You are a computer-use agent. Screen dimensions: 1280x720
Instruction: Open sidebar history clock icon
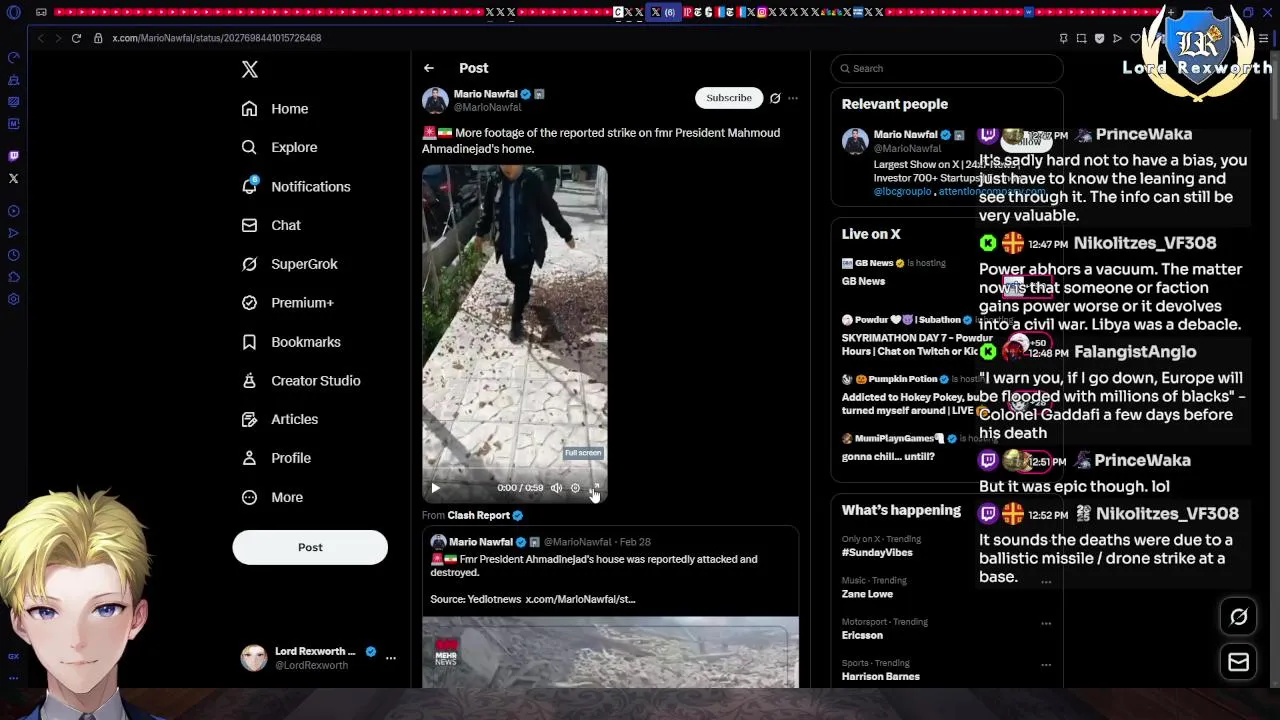pos(13,255)
